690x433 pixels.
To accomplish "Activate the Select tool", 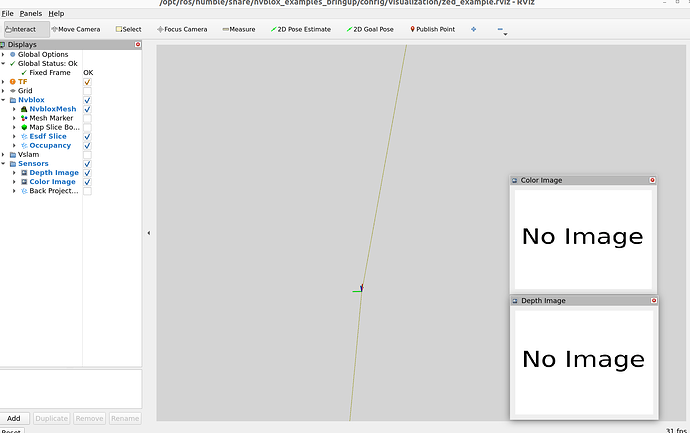I will pyautogui.click(x=128, y=29).
